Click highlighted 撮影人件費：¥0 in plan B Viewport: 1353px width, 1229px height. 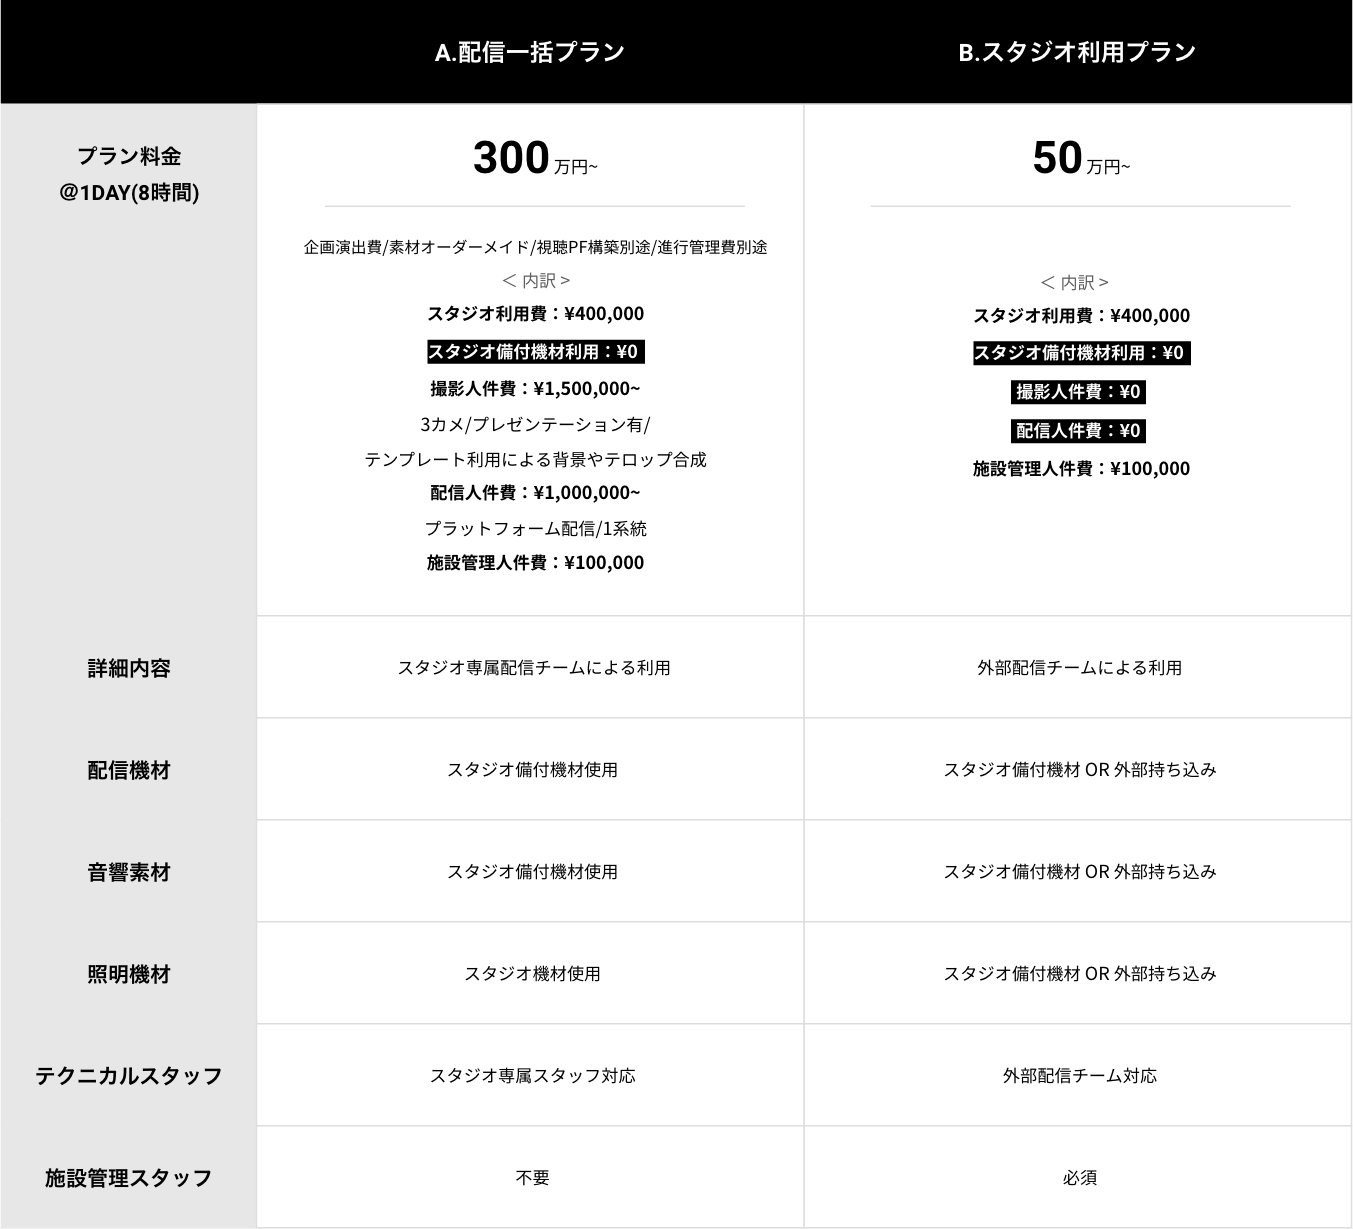tap(1079, 392)
